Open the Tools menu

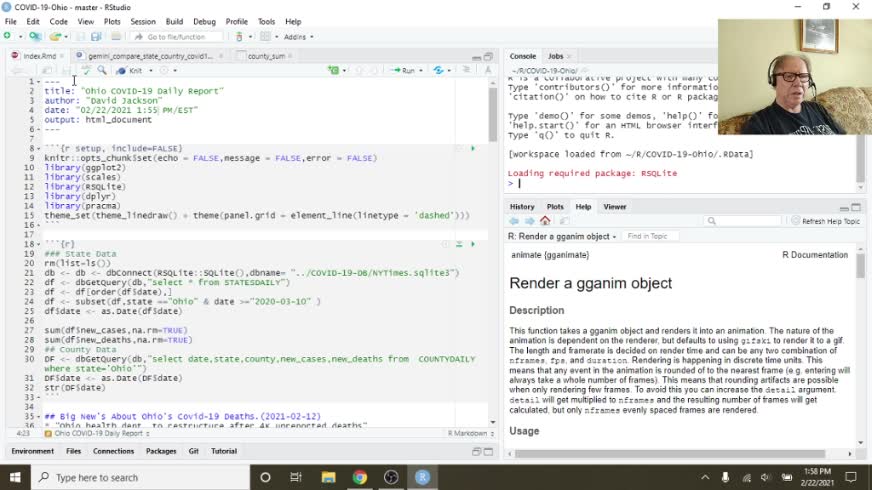coord(266,22)
